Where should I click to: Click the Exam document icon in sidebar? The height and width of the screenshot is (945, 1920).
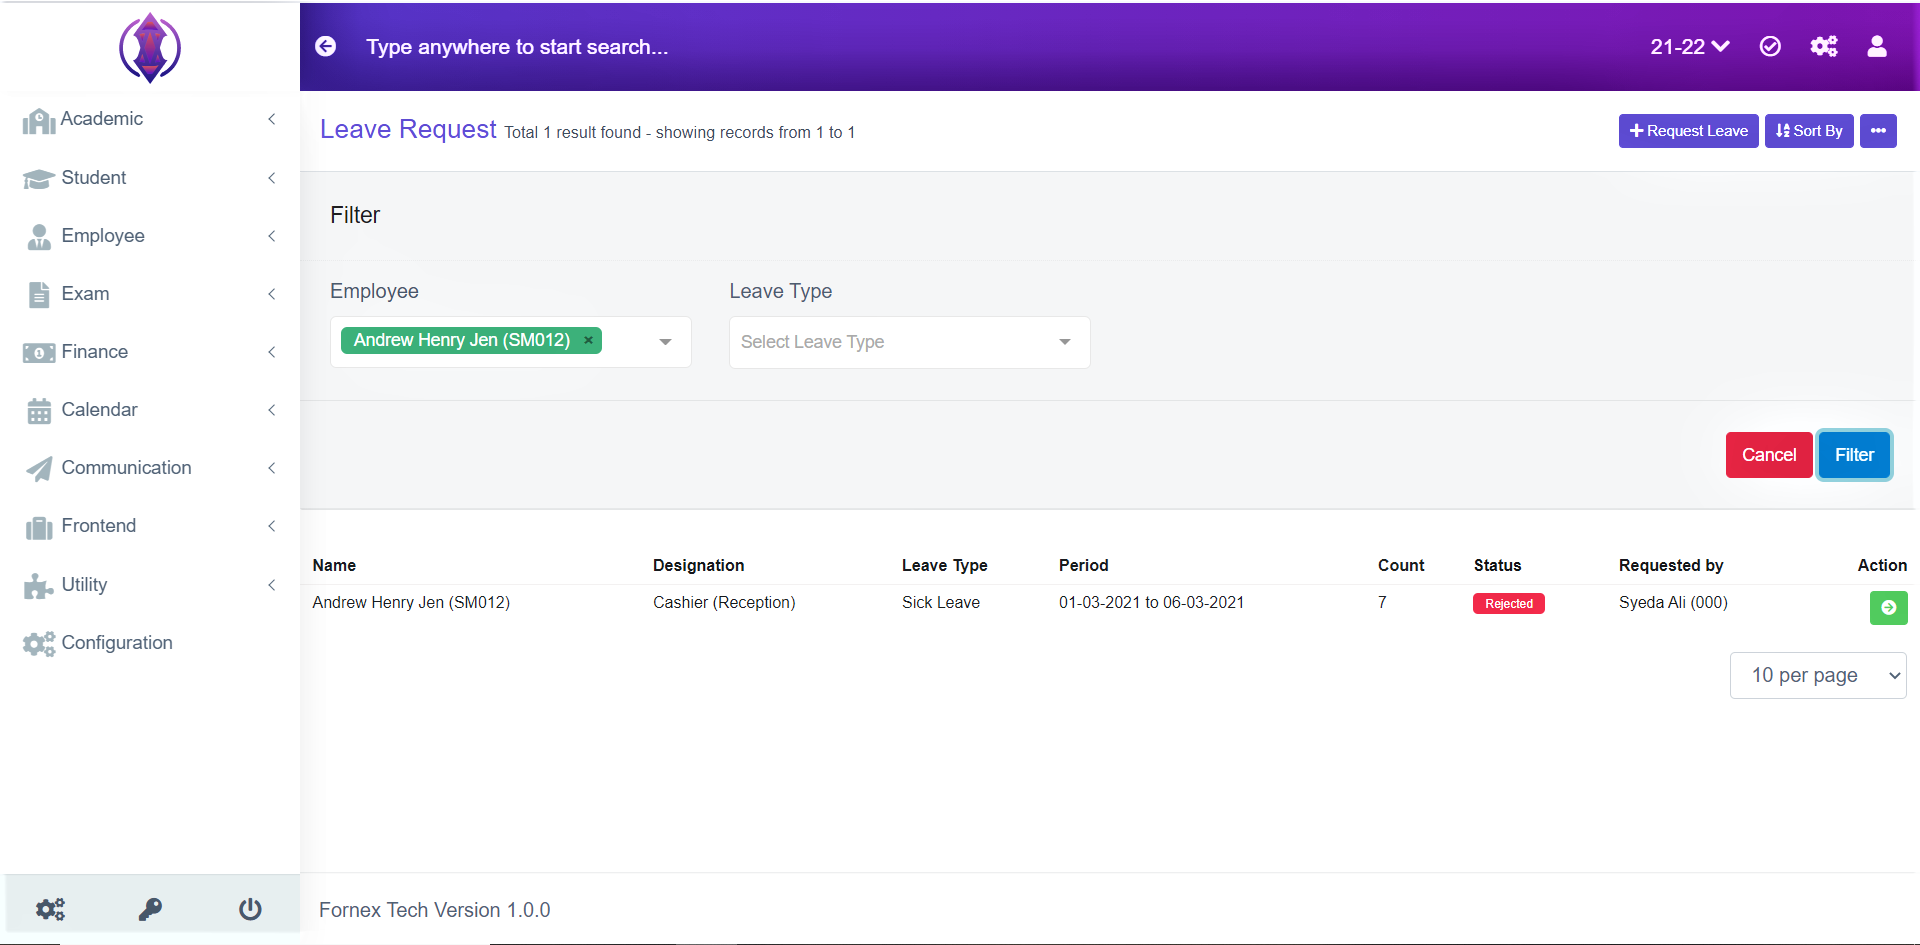[x=39, y=294]
